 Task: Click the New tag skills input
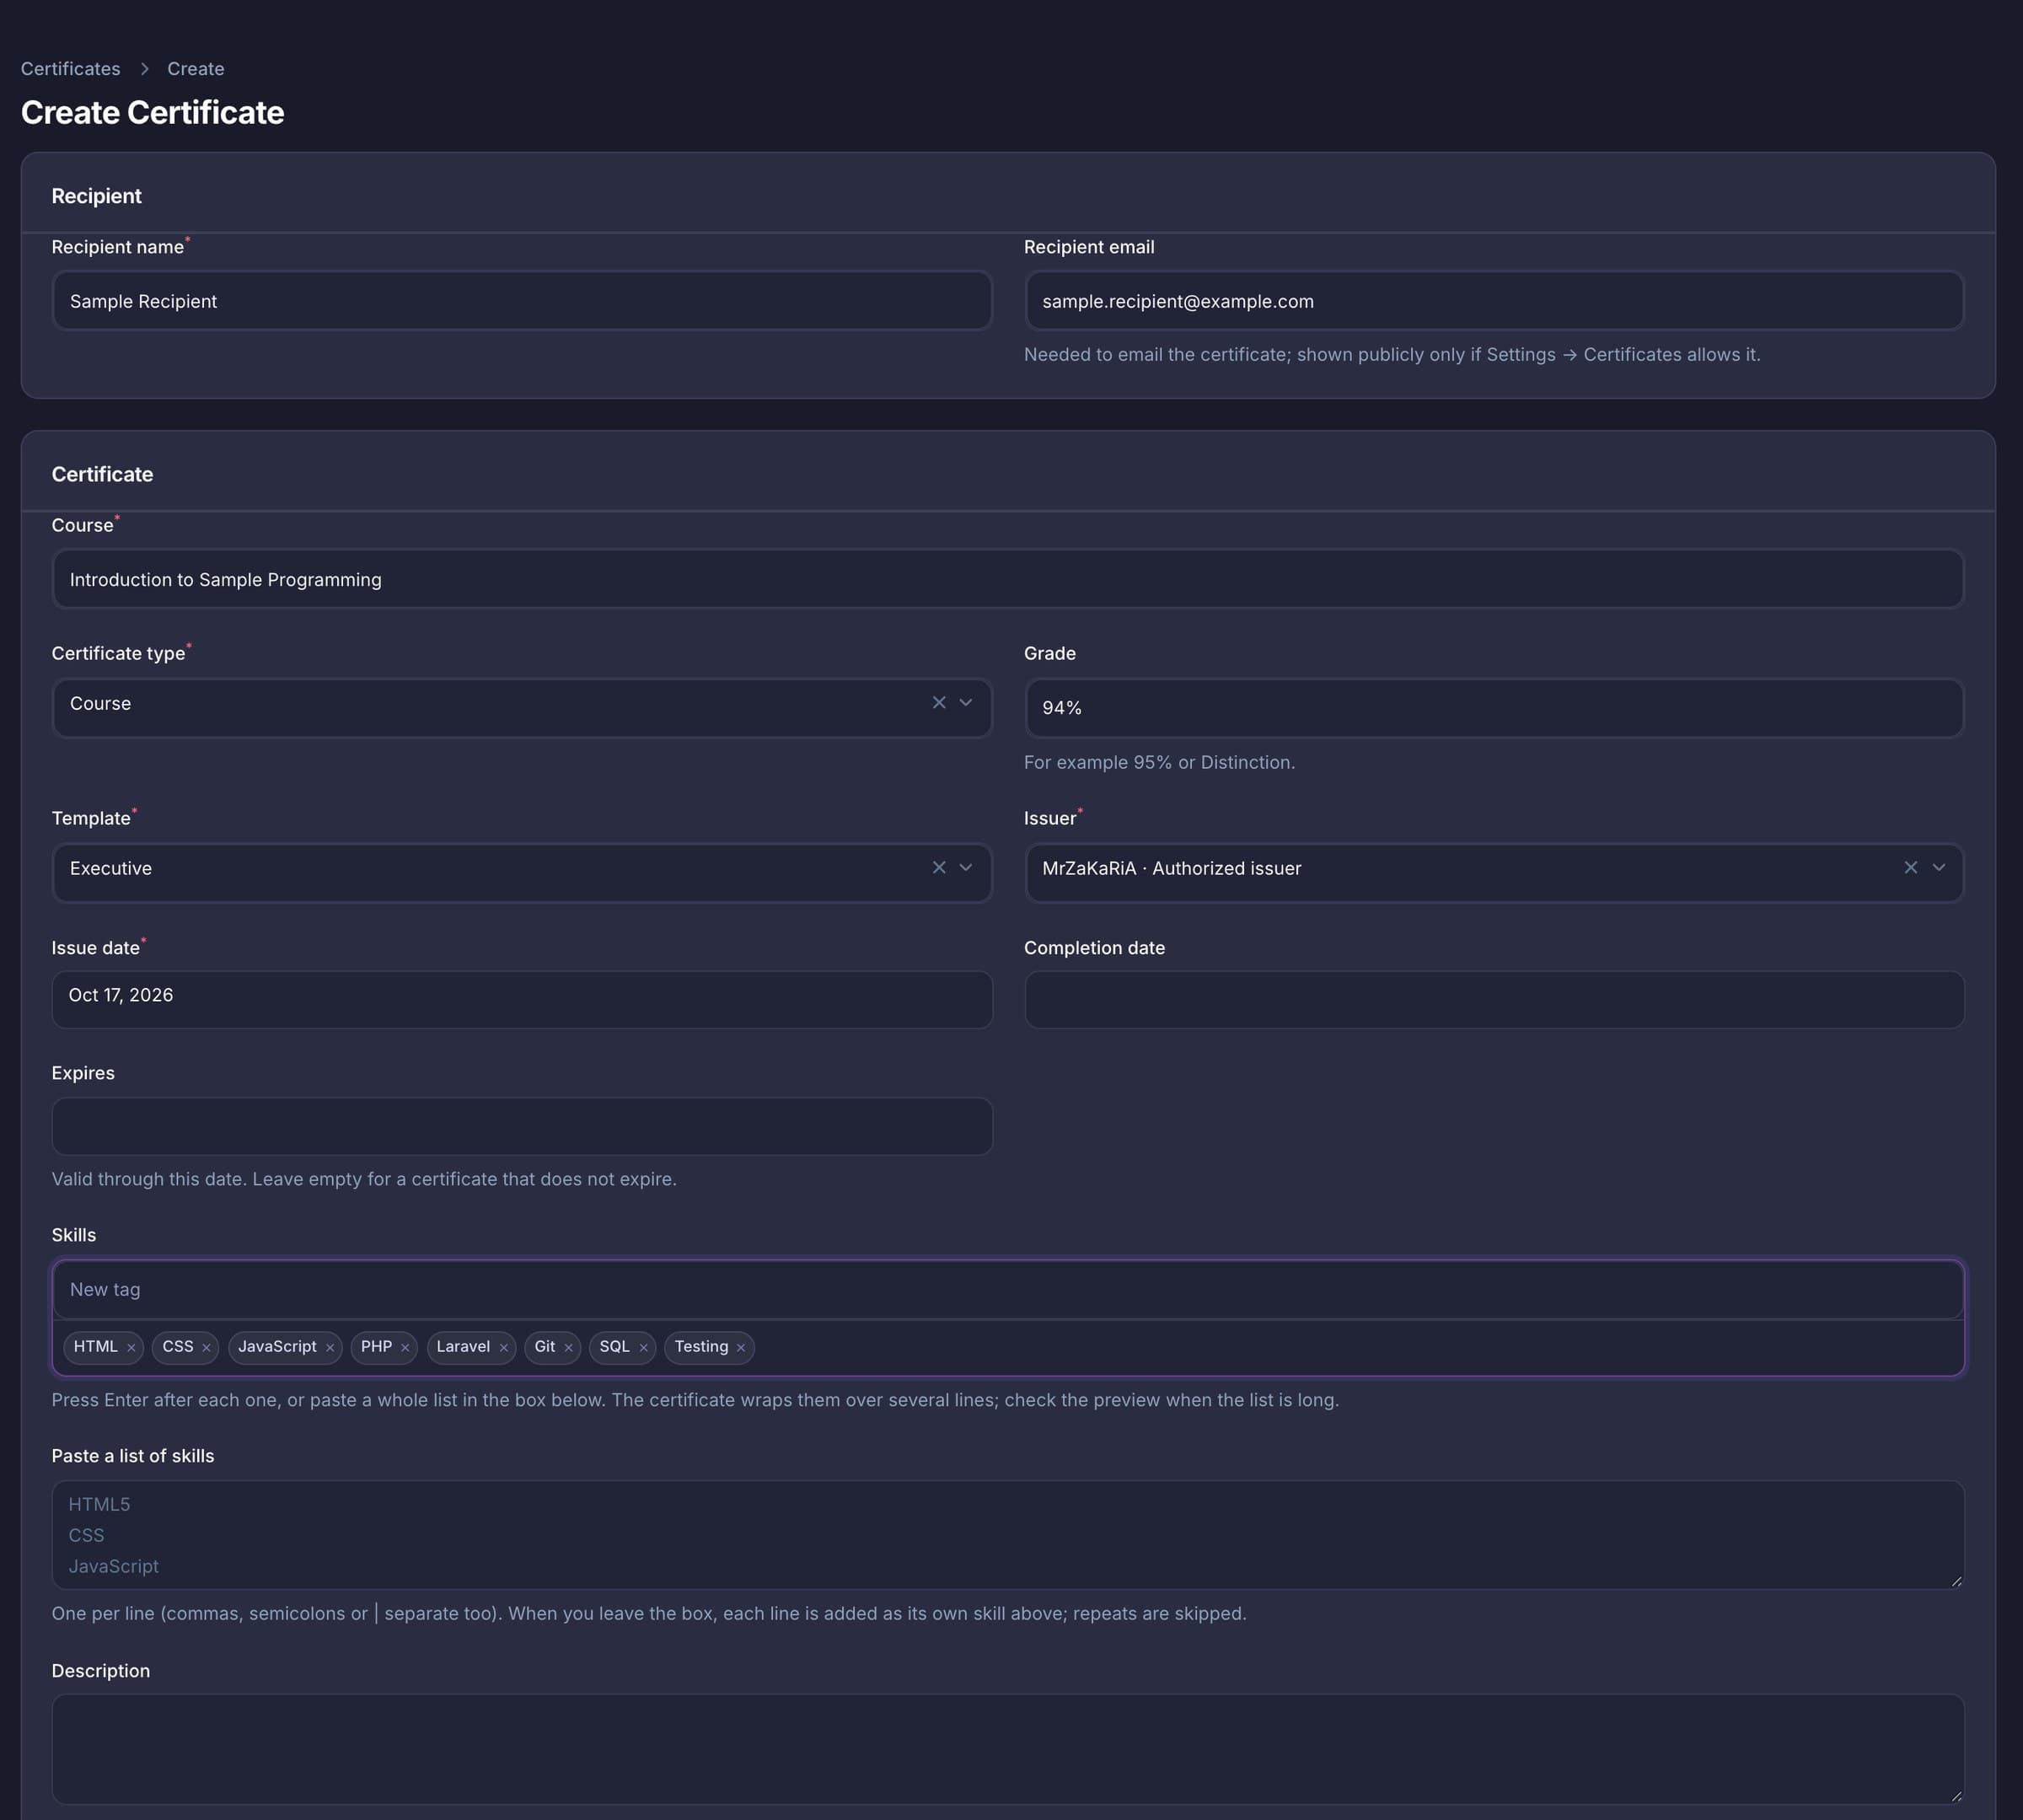(1008, 1290)
